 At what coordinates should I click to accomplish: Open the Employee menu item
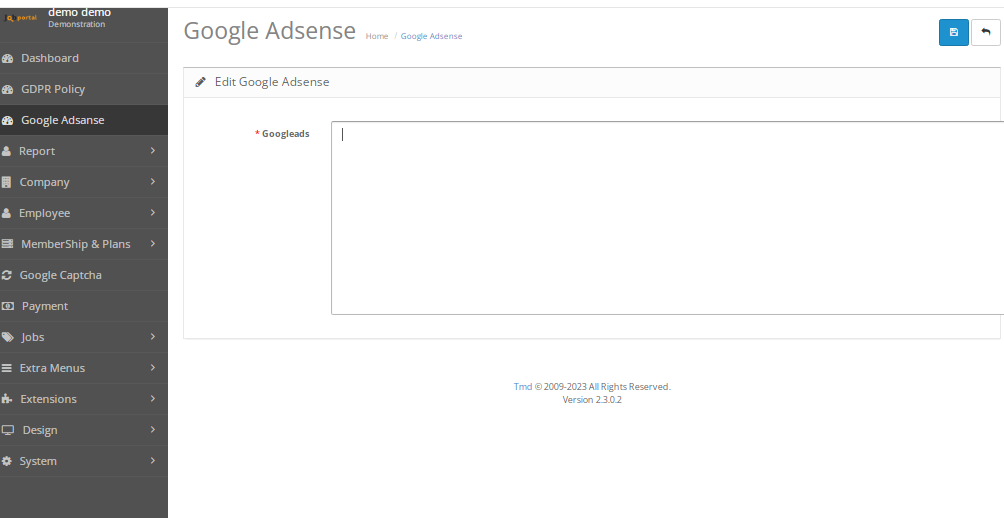(45, 213)
